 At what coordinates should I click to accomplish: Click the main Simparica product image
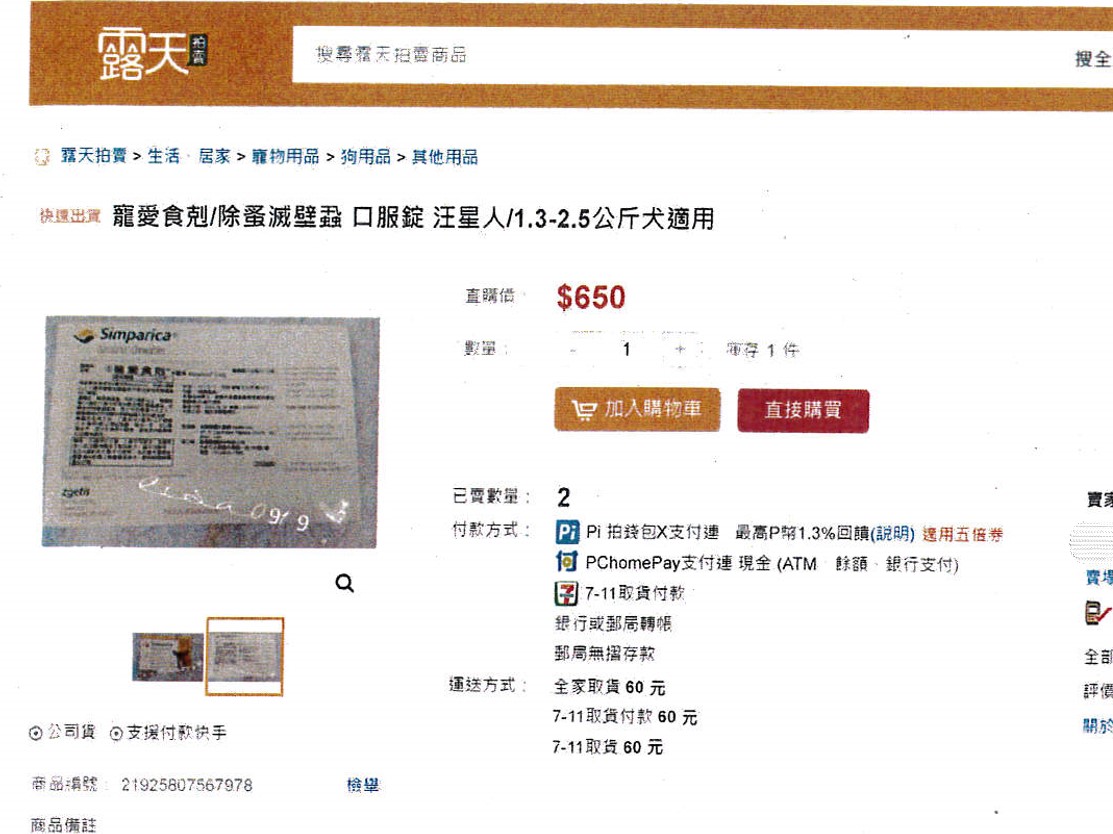point(211,432)
